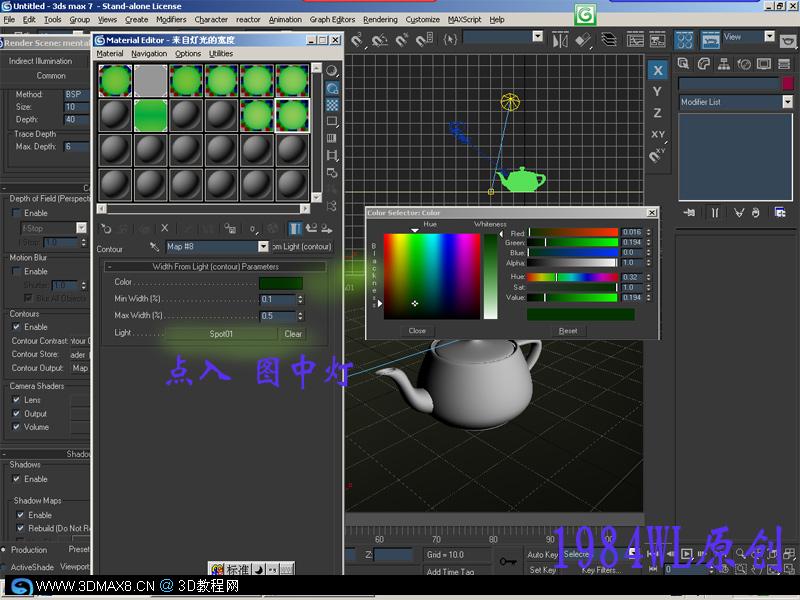Click the Red value spinner arrows

click(649, 232)
